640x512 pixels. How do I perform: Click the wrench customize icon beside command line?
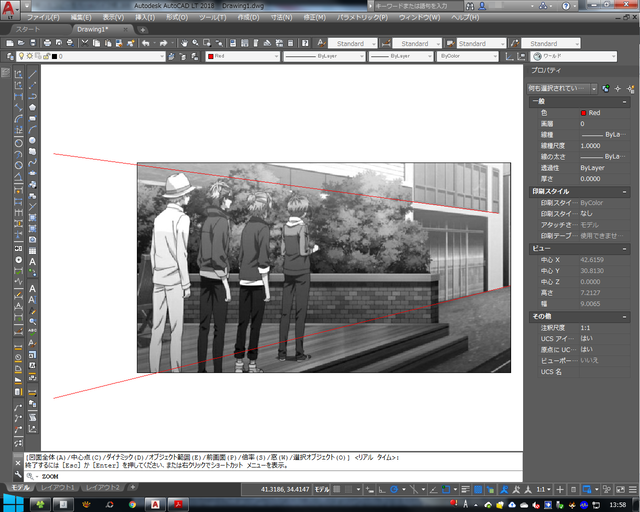point(18,474)
